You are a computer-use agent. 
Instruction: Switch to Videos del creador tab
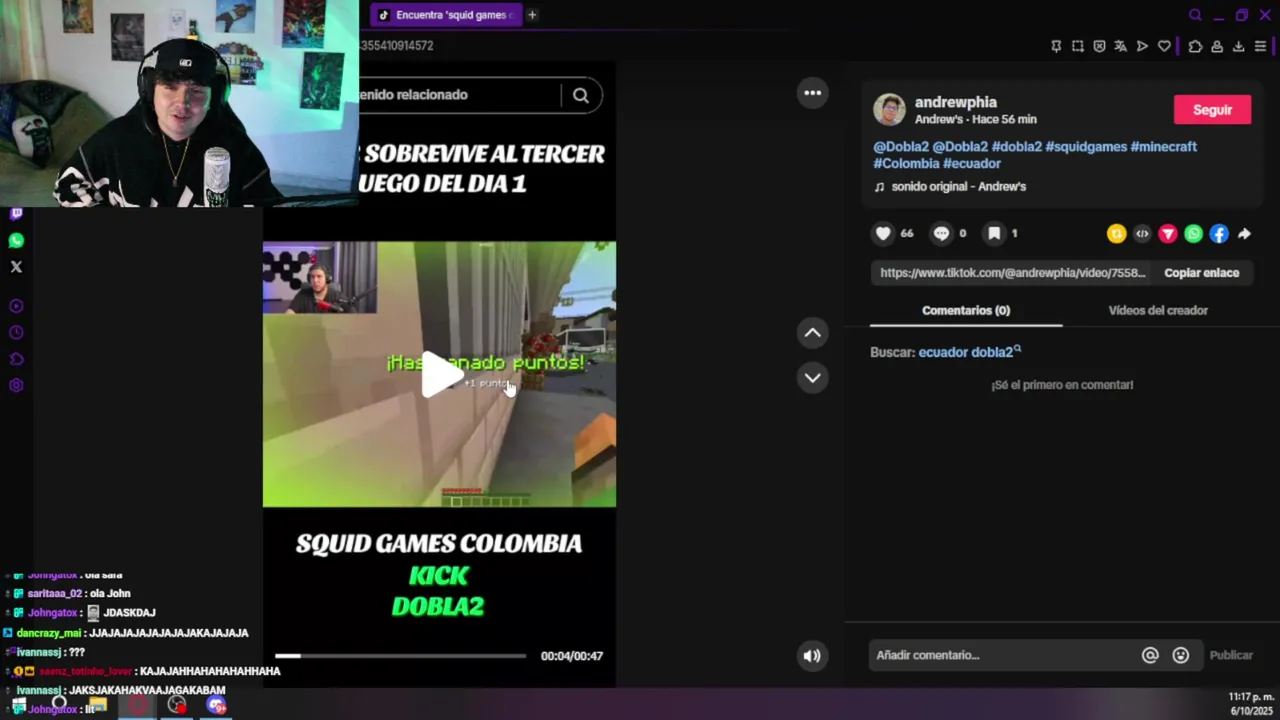pos(1158,311)
